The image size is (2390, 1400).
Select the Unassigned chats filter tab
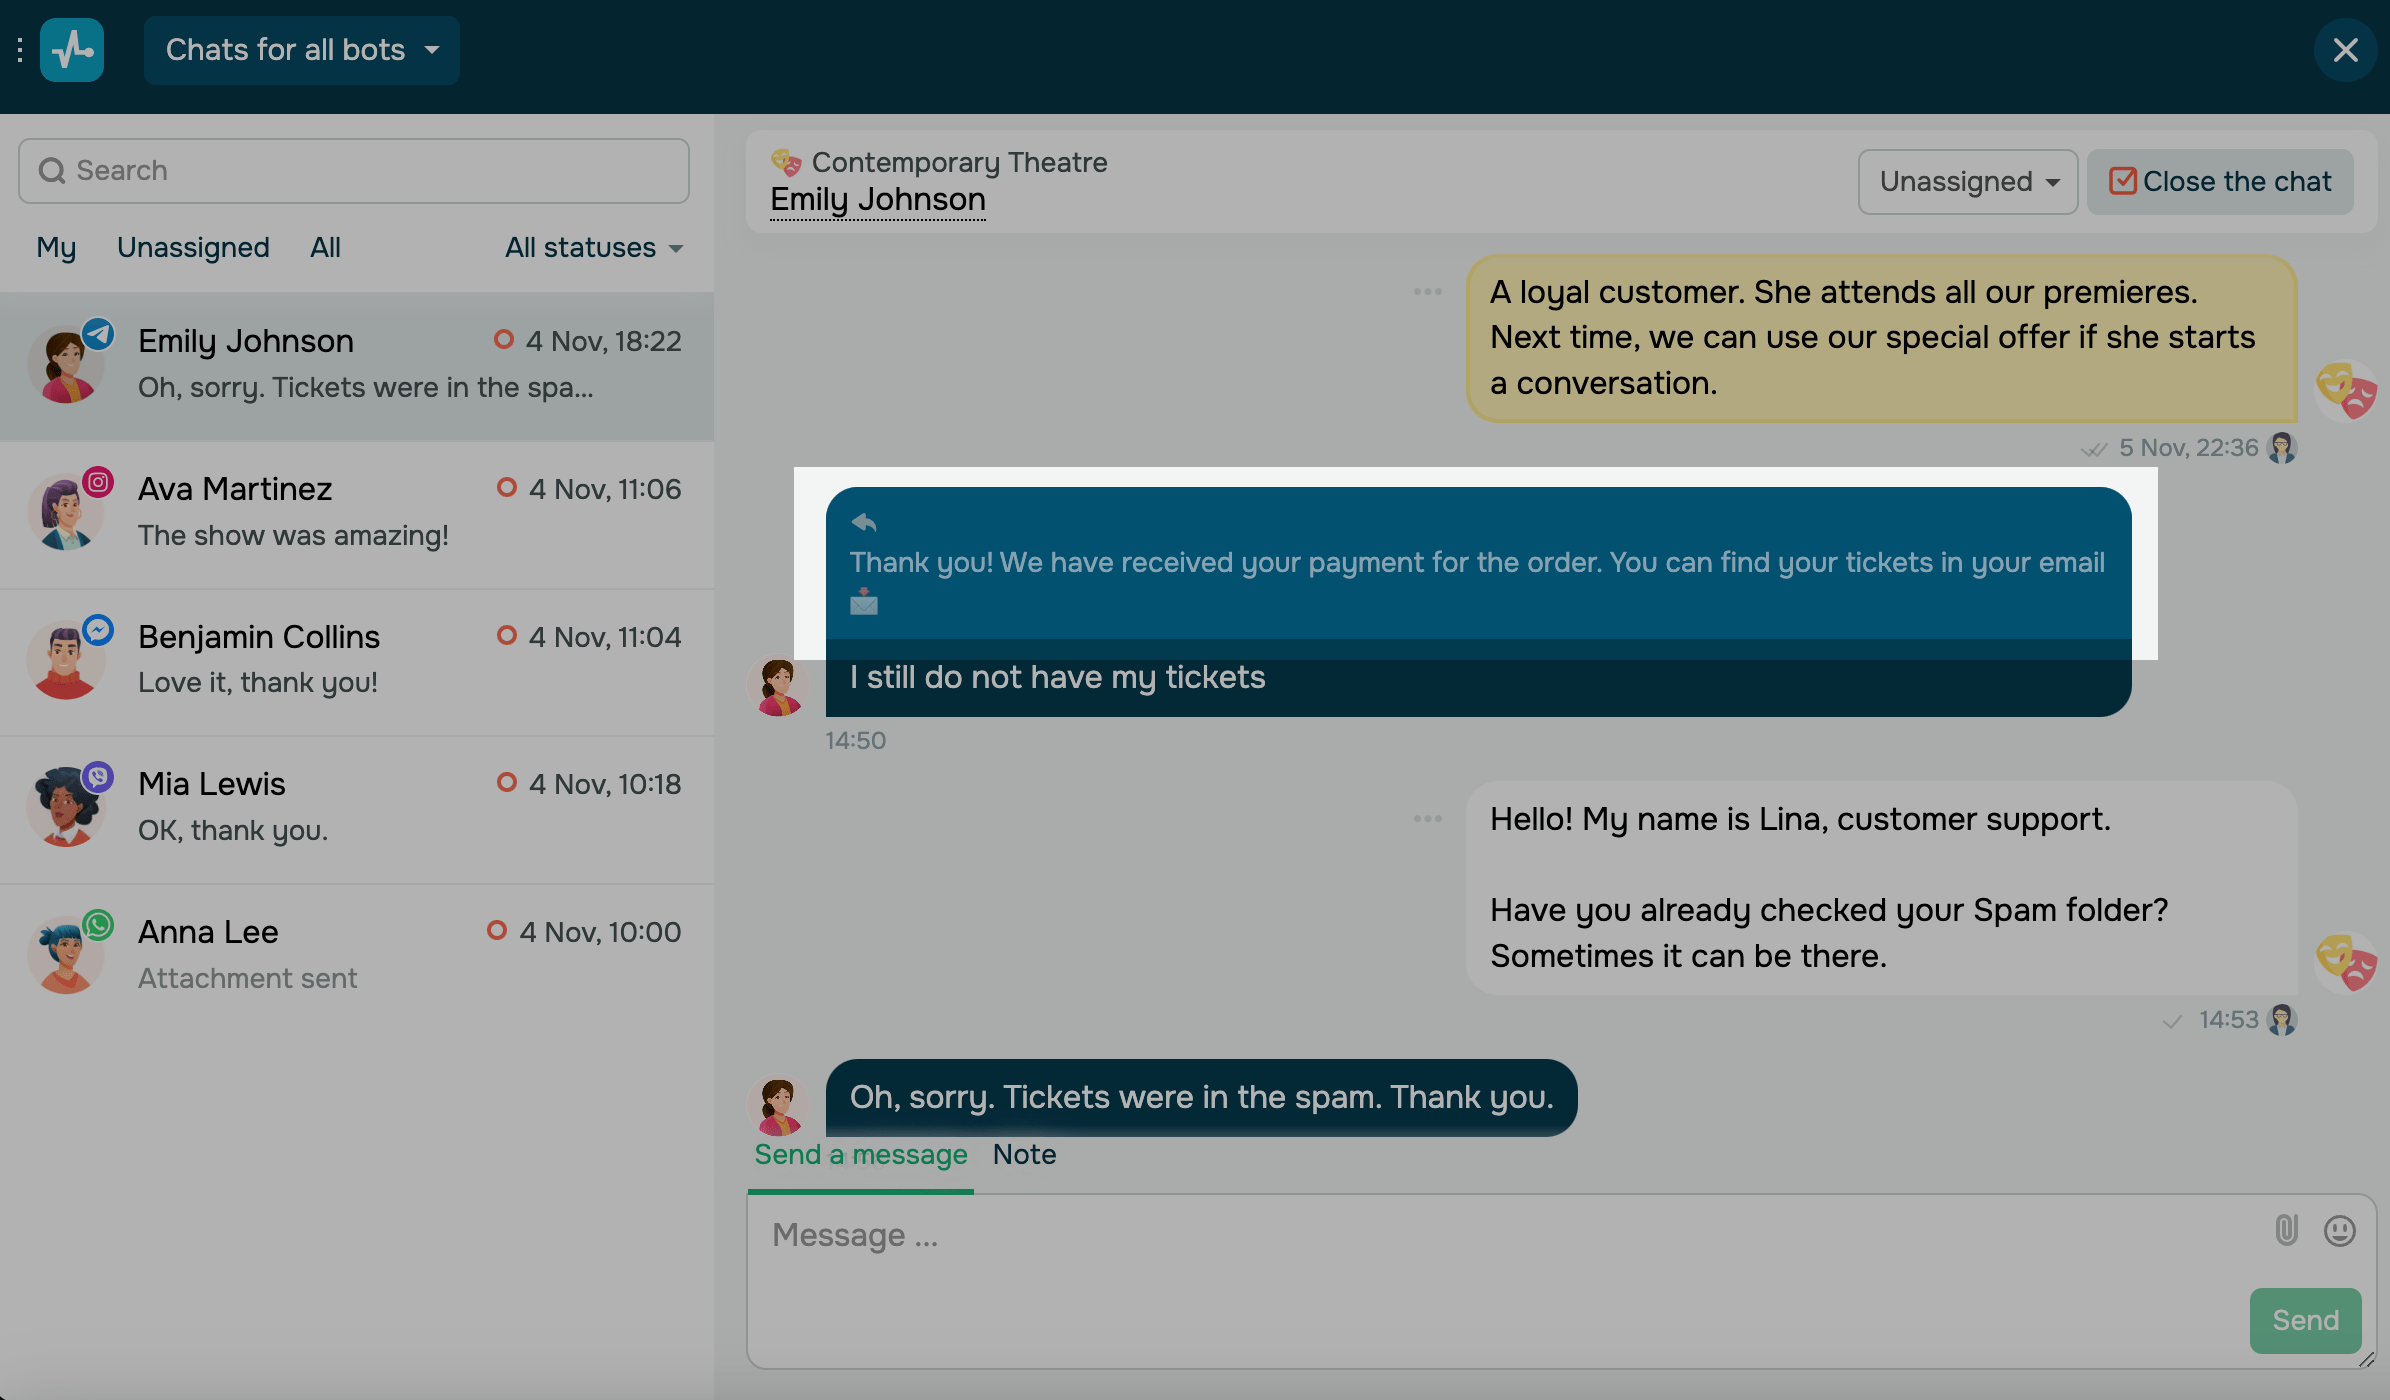coord(193,248)
